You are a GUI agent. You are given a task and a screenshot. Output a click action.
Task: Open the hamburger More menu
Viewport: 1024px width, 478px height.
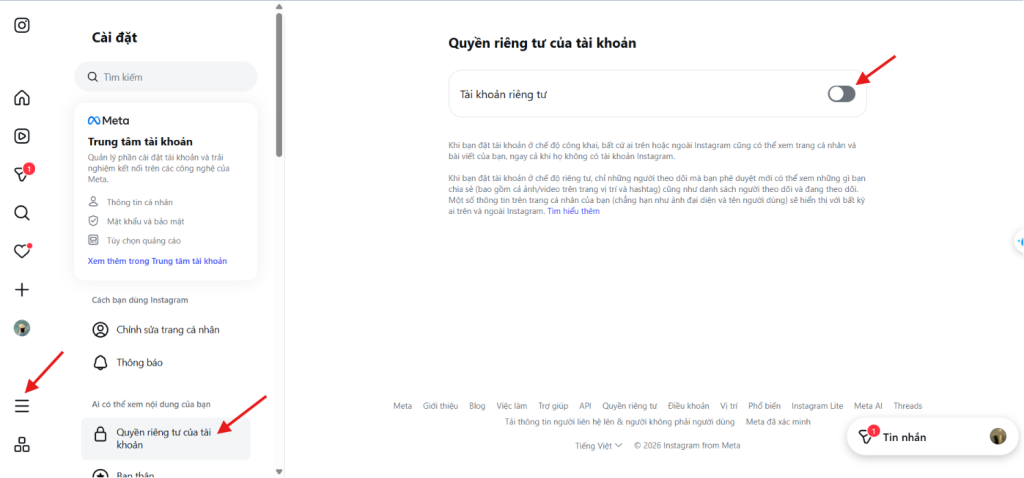pyautogui.click(x=22, y=406)
